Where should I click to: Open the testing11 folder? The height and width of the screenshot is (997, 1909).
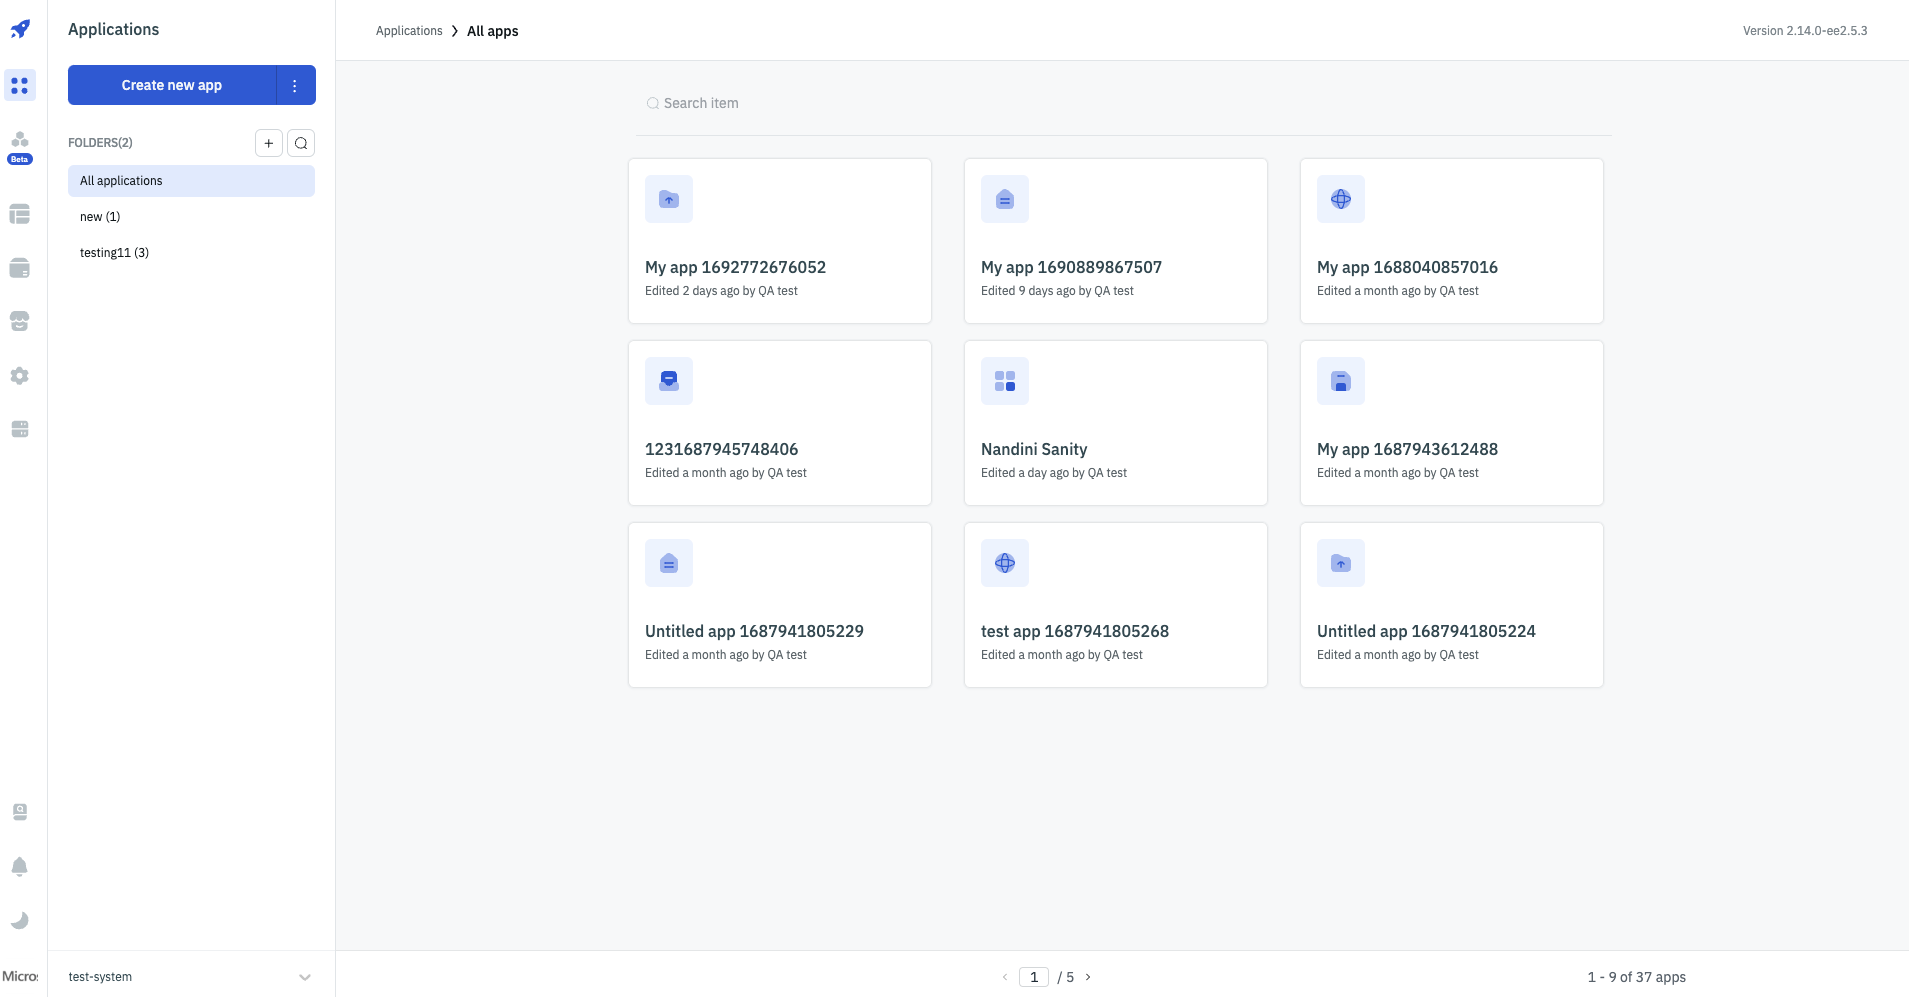pyautogui.click(x=114, y=253)
